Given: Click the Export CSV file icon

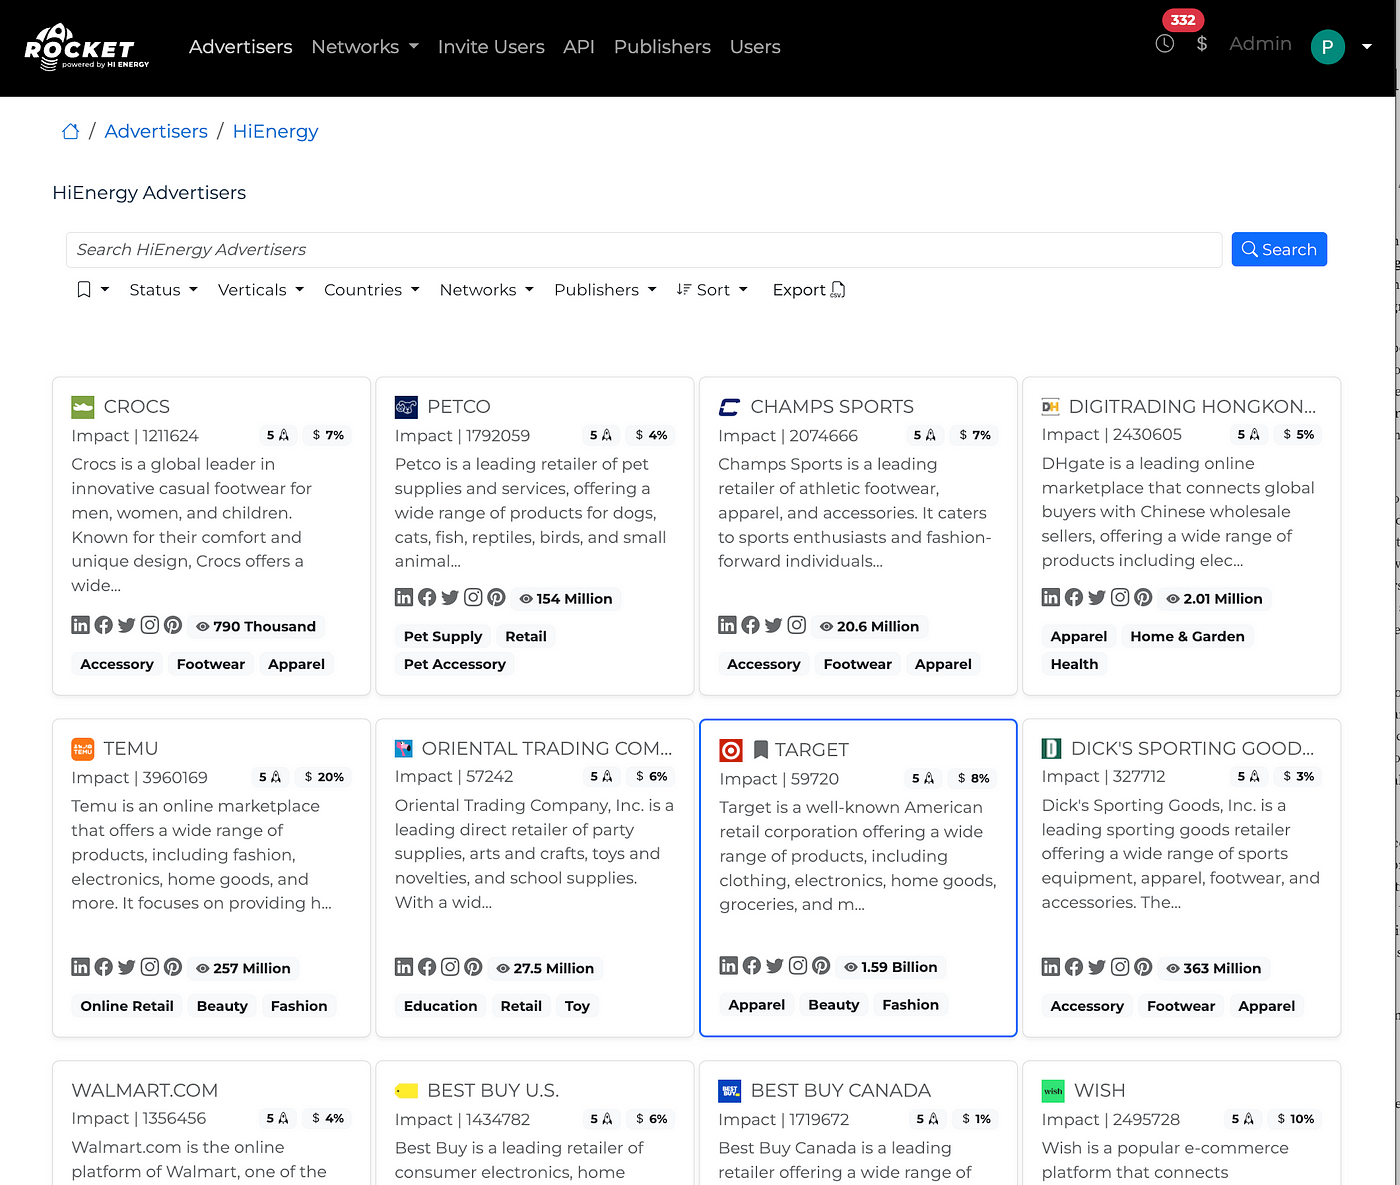Looking at the screenshot, I should pyautogui.click(x=838, y=289).
